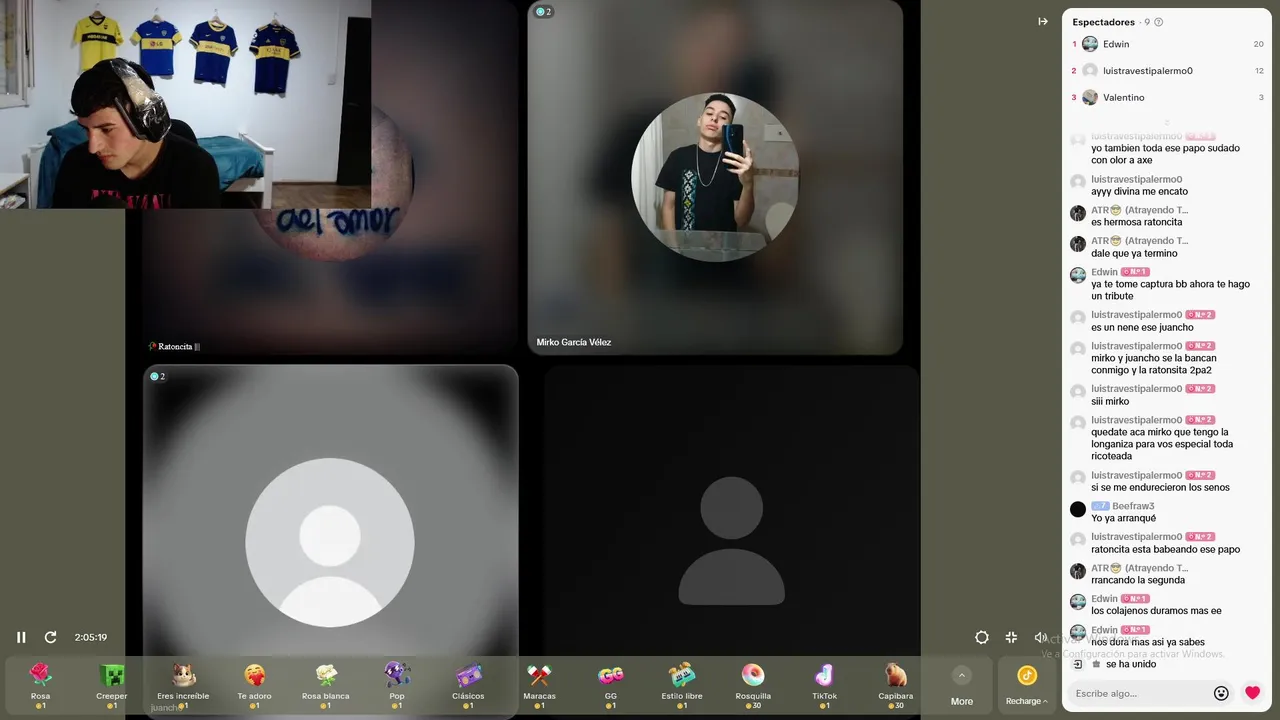This screenshot has height=720, width=1280.
Task: Send the Capibara gift
Action: coord(896,686)
